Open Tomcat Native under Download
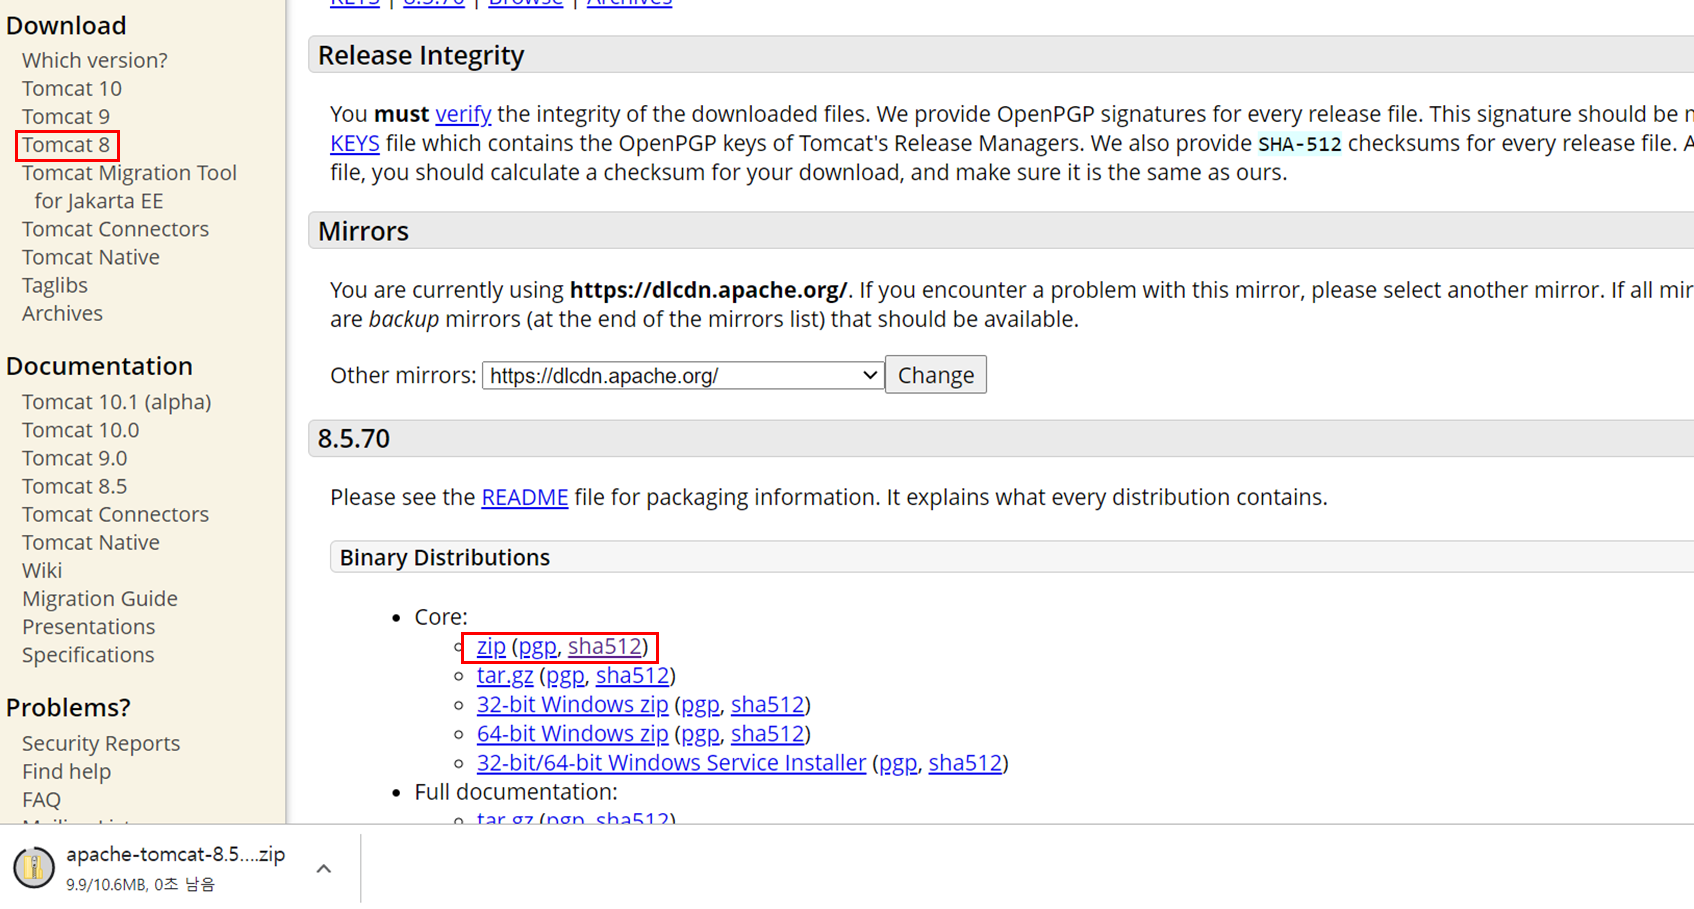Viewport: 1694px width, 909px height. [91, 257]
